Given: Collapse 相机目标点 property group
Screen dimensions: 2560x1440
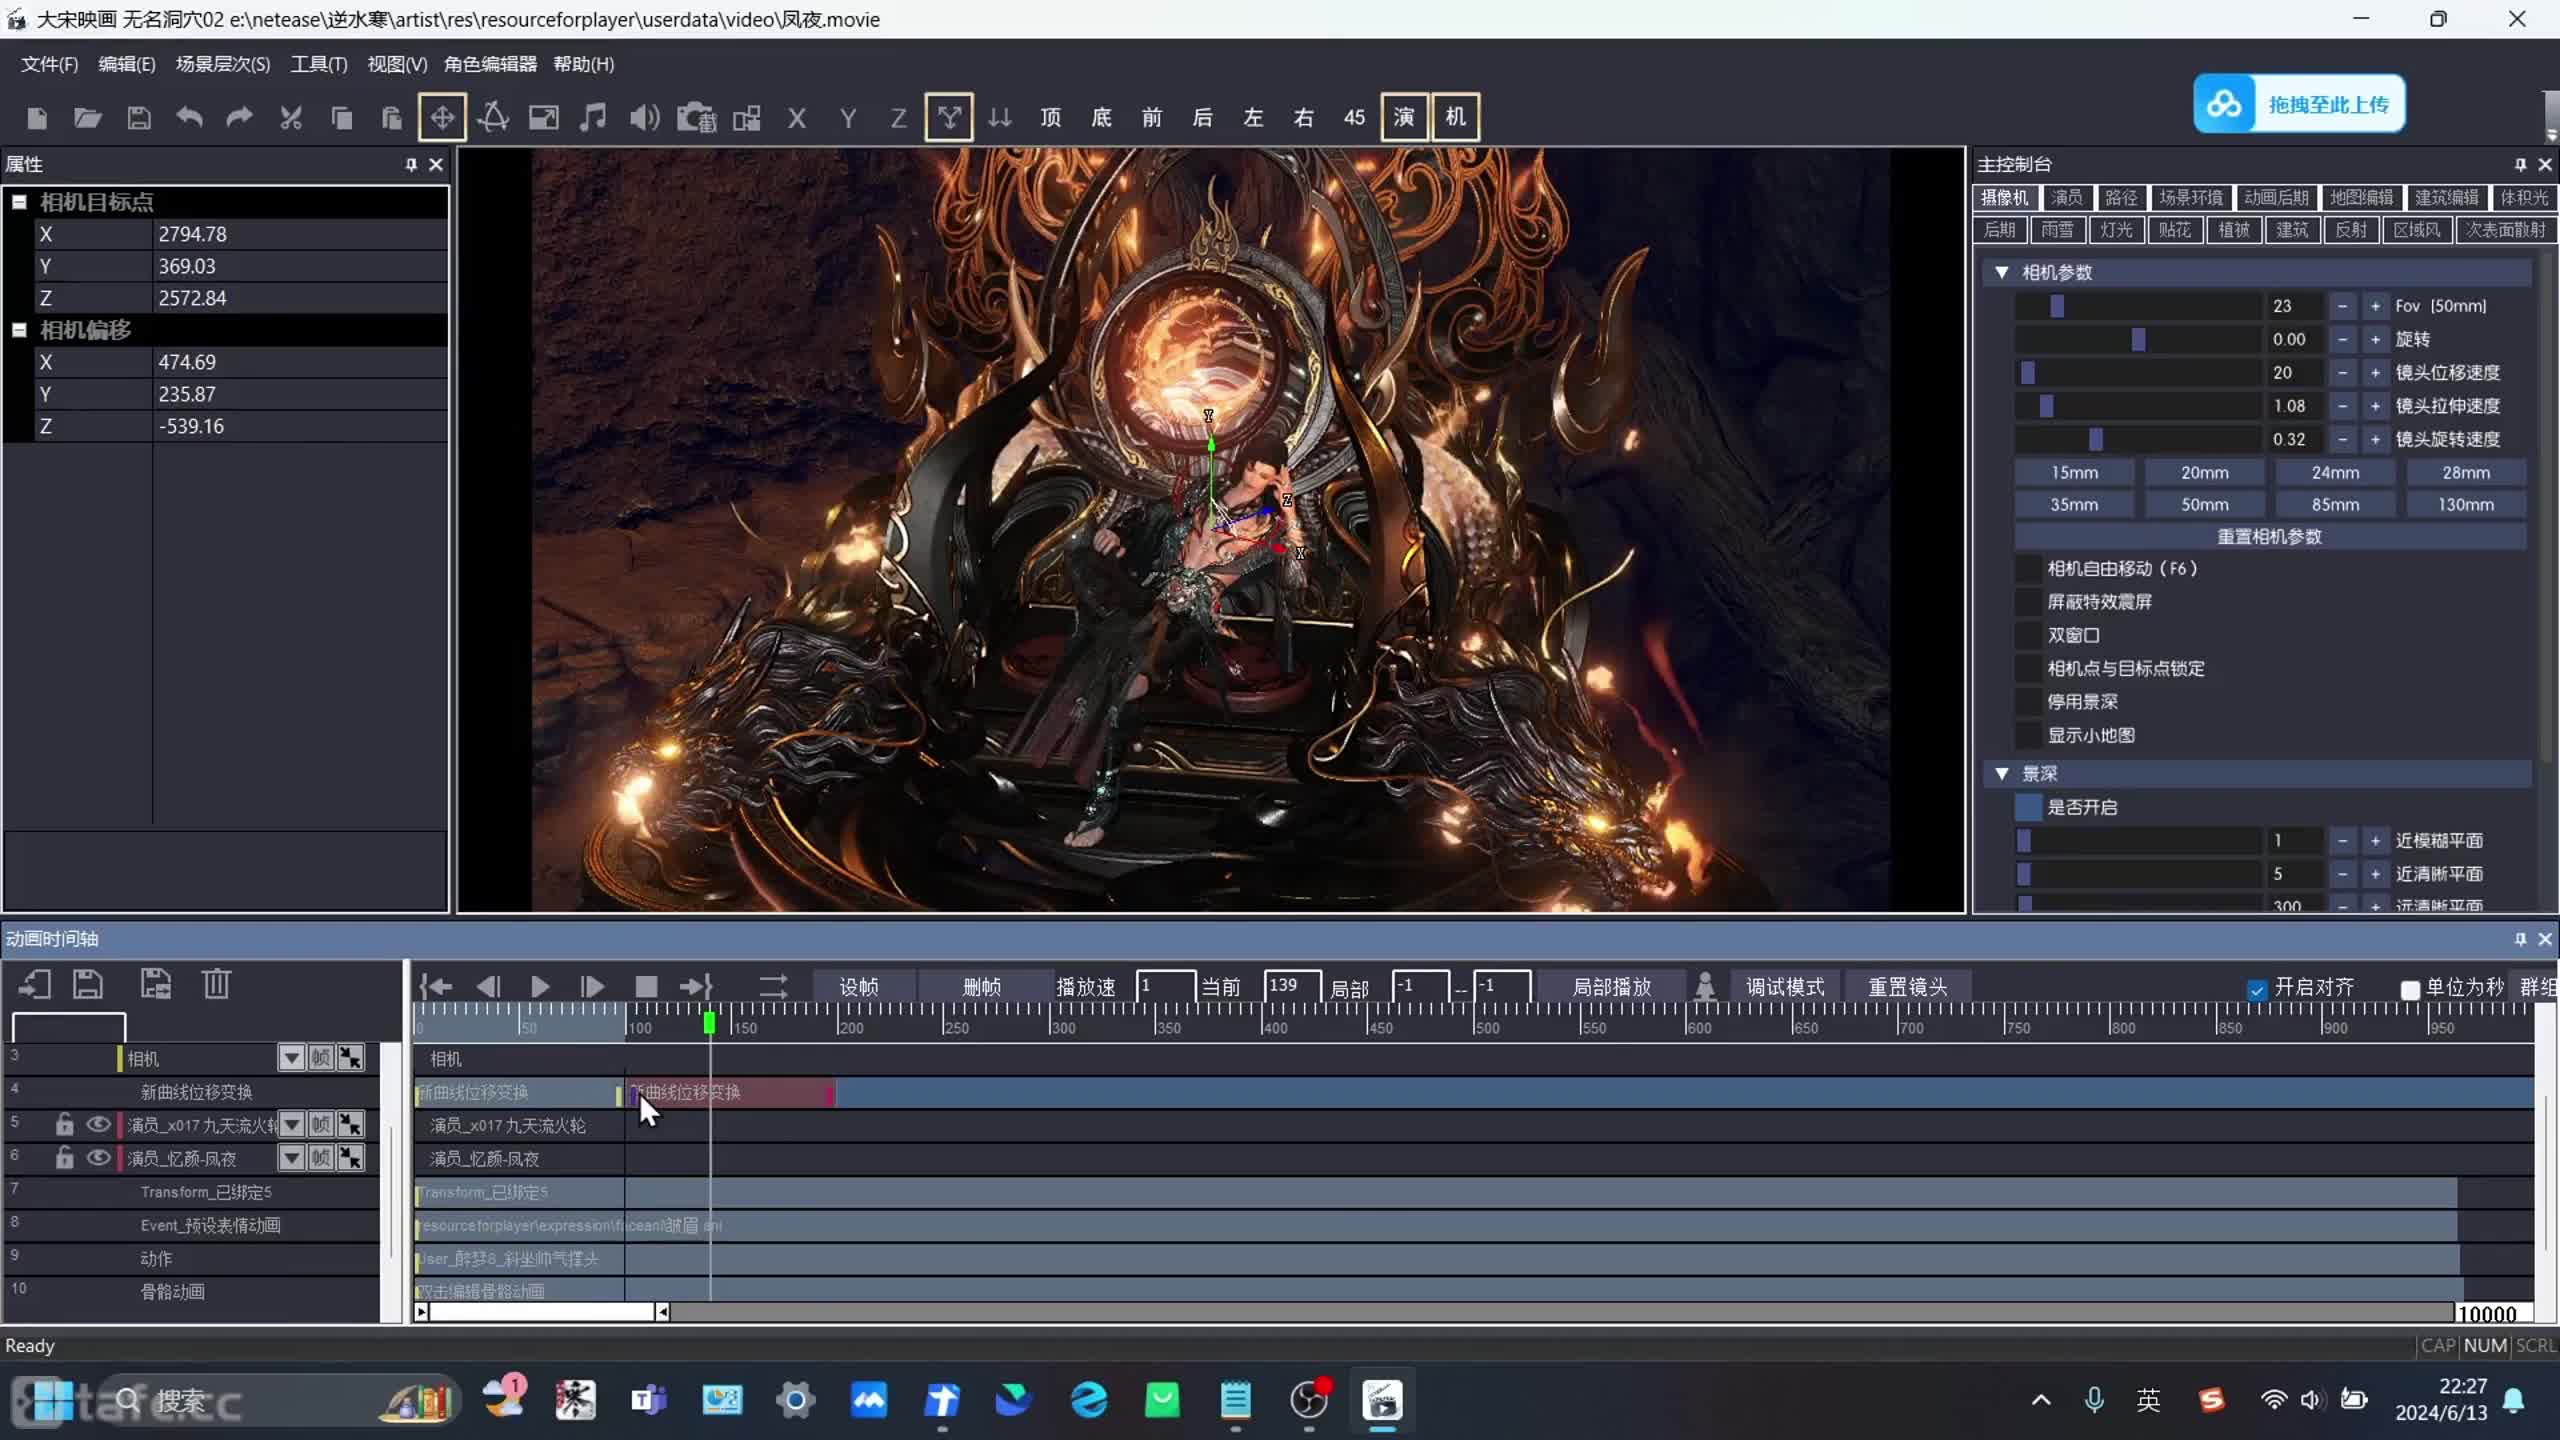Looking at the screenshot, I should point(19,202).
